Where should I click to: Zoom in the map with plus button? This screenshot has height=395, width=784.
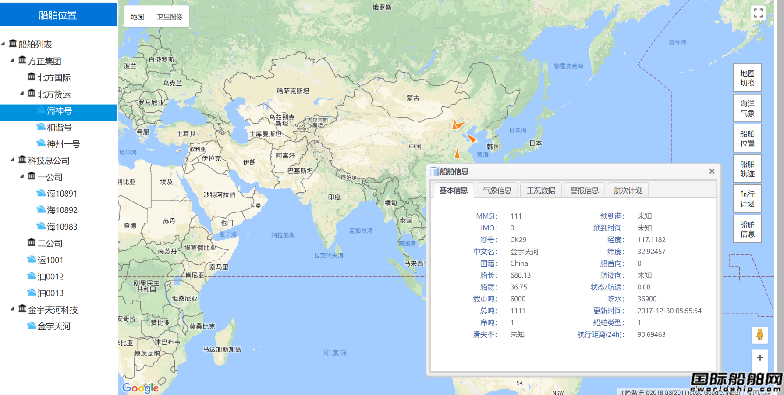[760, 358]
